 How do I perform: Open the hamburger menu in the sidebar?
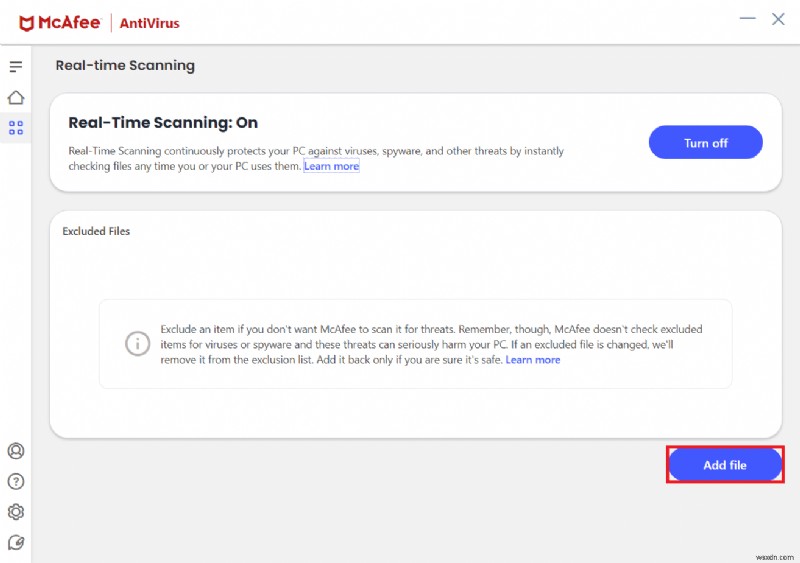coord(15,67)
